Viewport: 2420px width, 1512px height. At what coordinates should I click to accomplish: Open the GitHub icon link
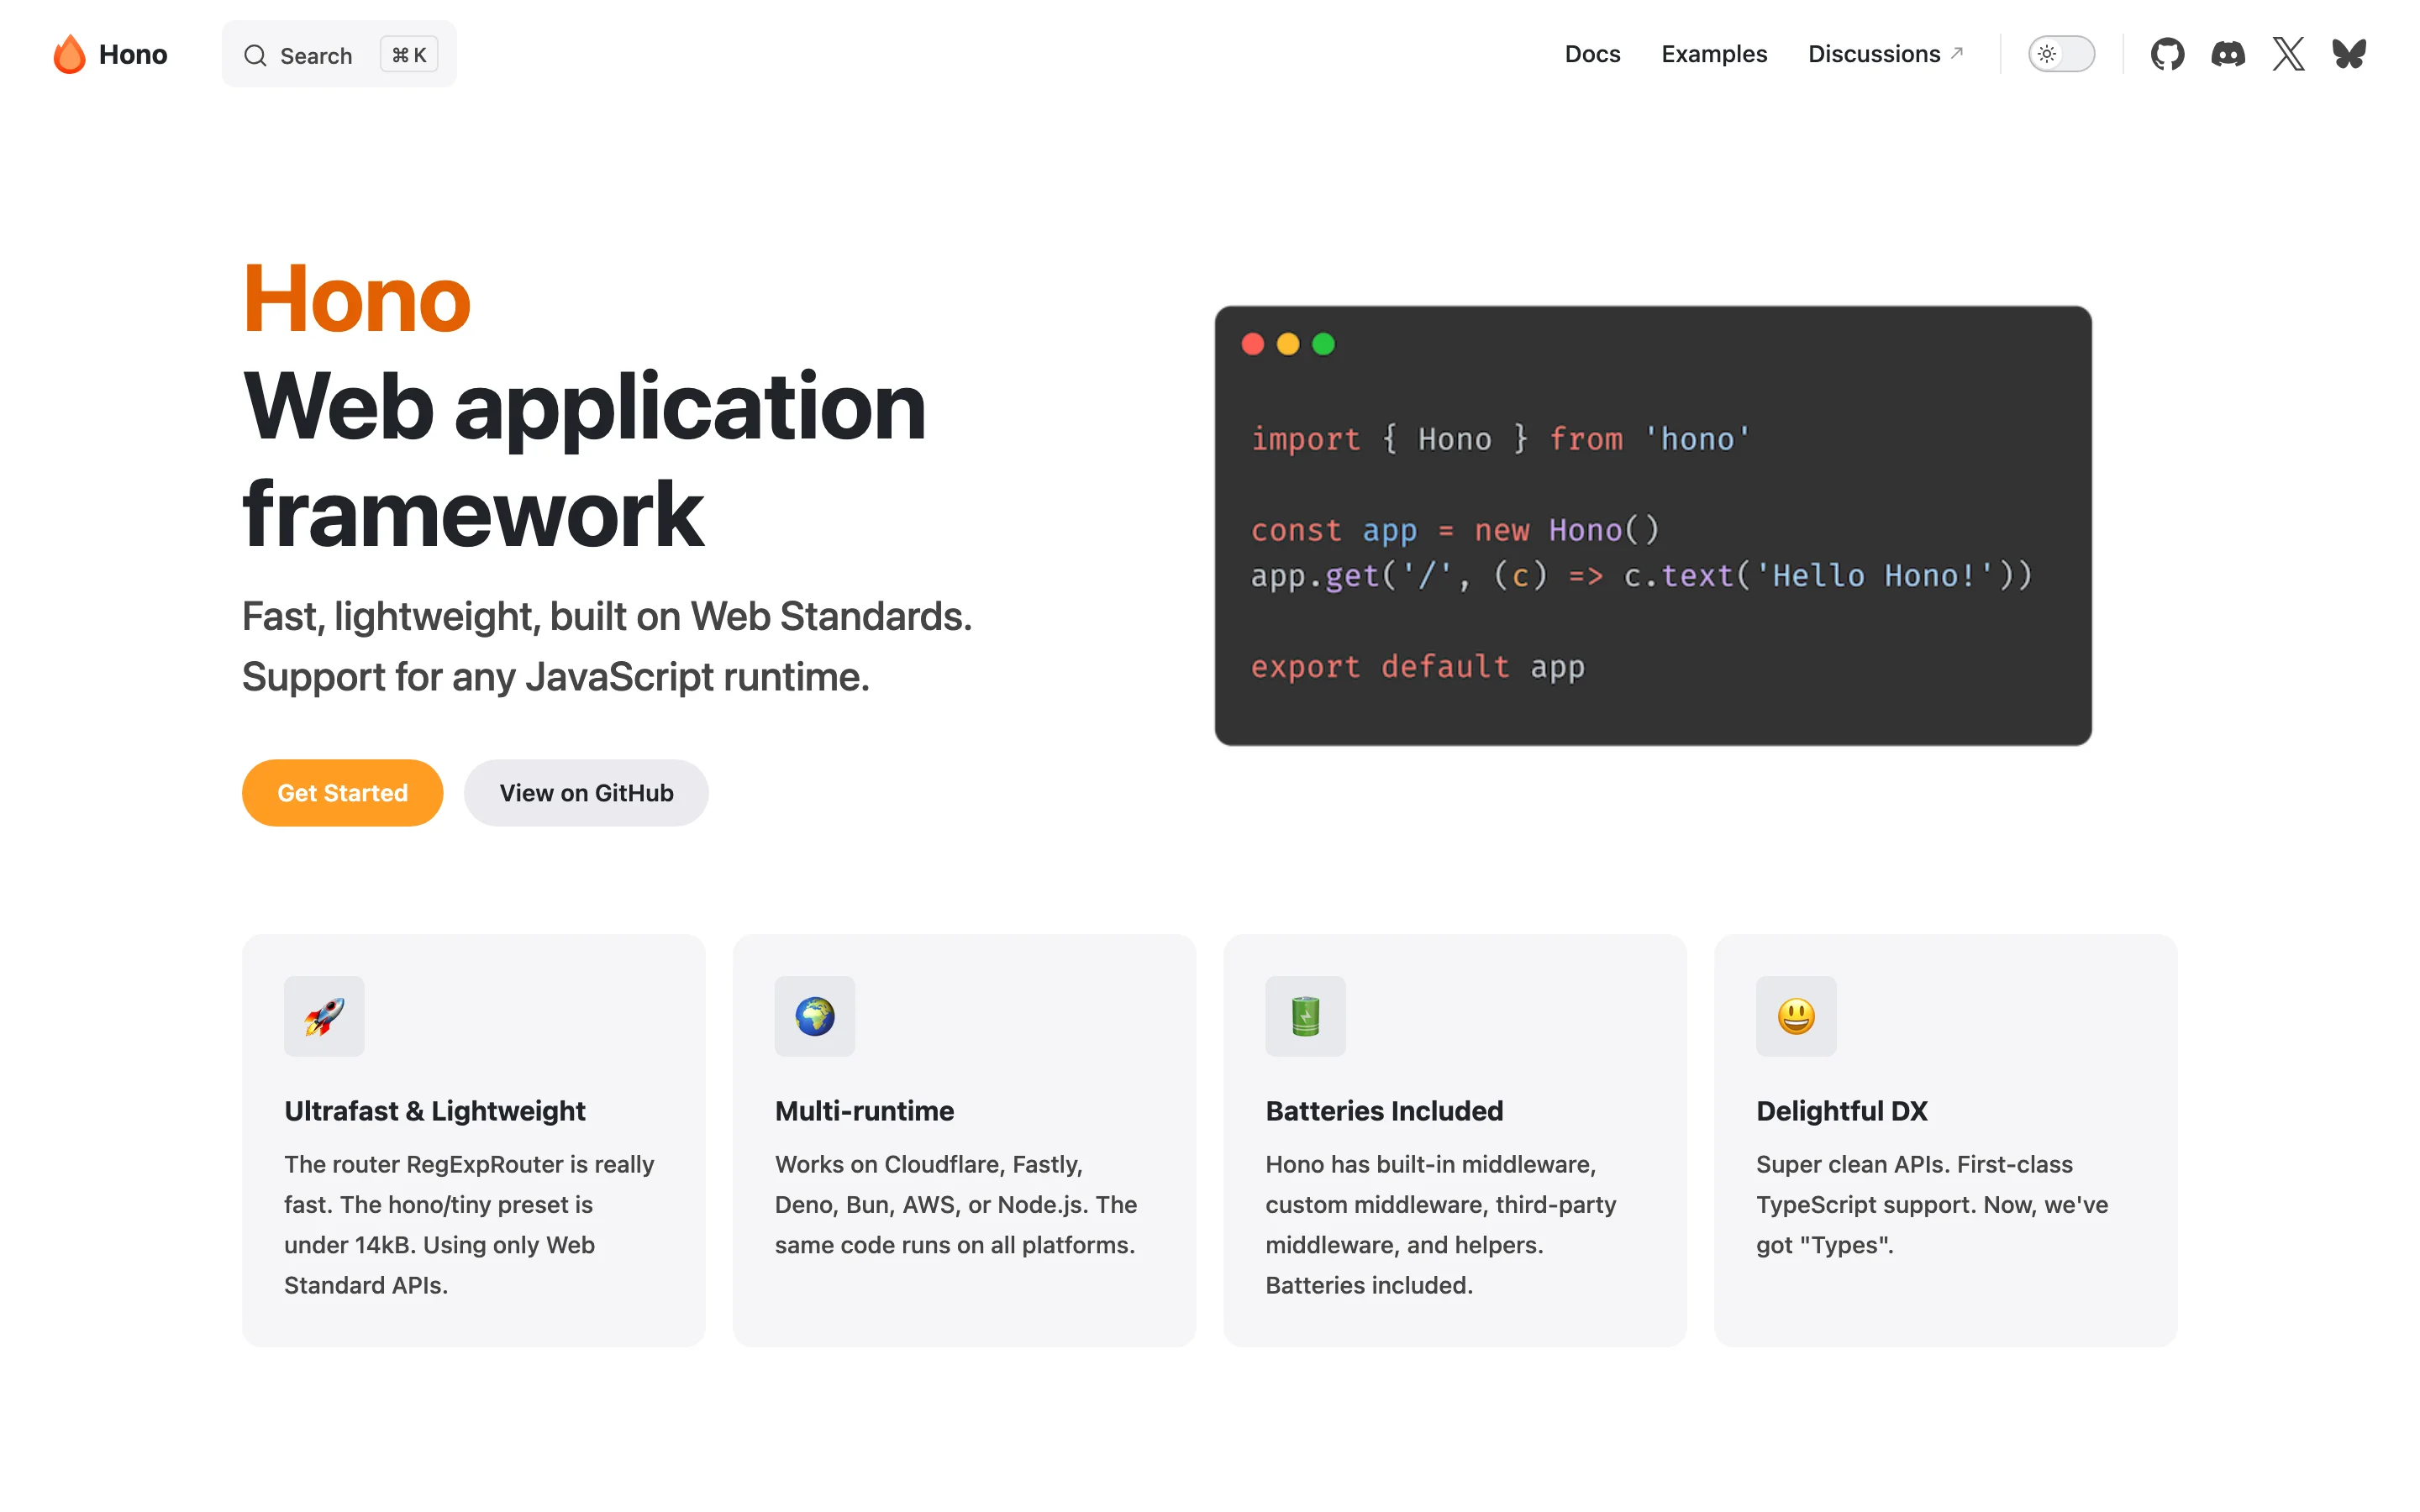[2167, 54]
